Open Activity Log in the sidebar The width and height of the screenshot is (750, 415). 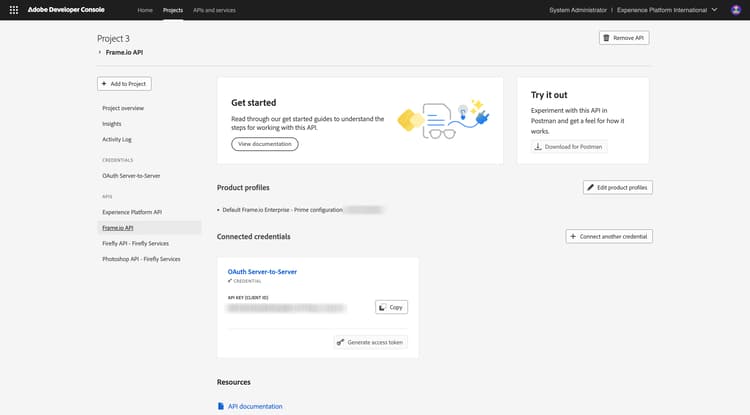(117, 140)
